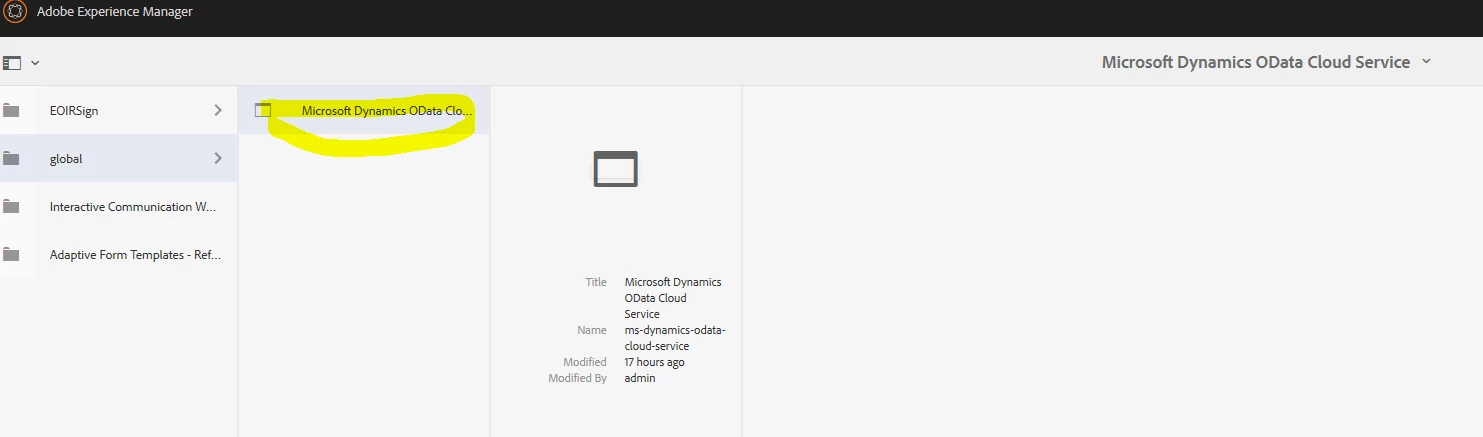
Task: Click the Adaptive Form Templates folder icon
Action: 11,254
